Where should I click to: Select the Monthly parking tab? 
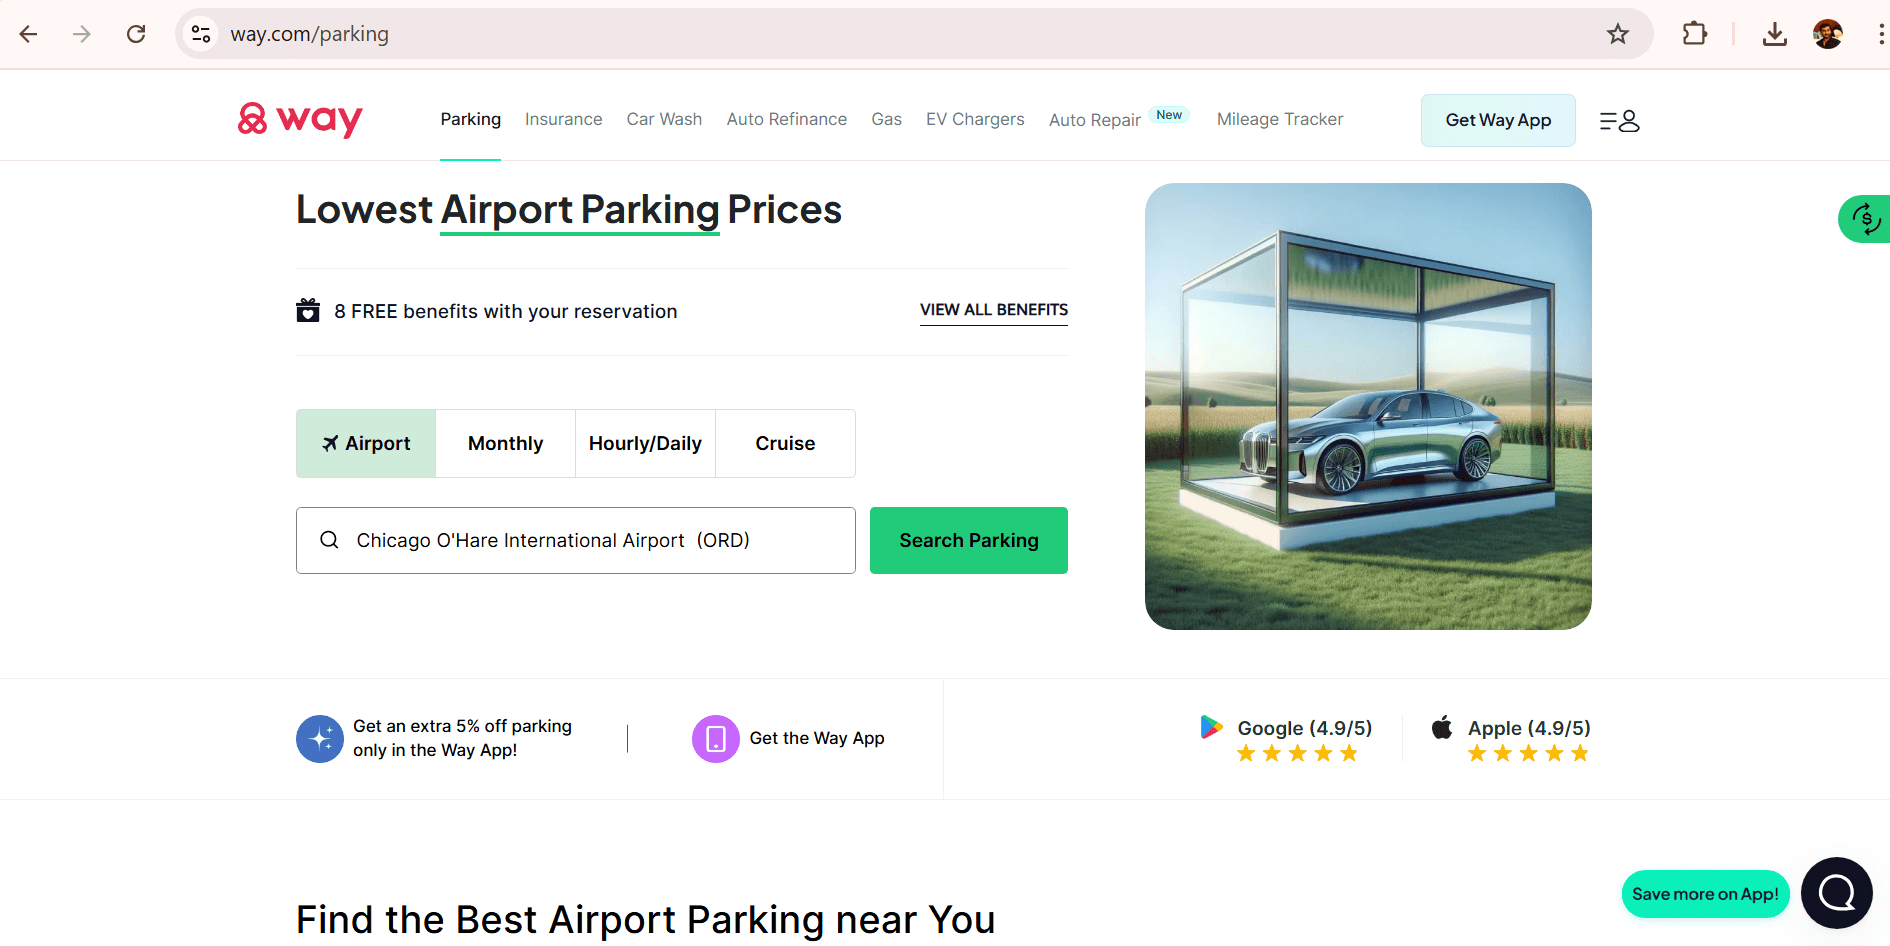coord(505,443)
